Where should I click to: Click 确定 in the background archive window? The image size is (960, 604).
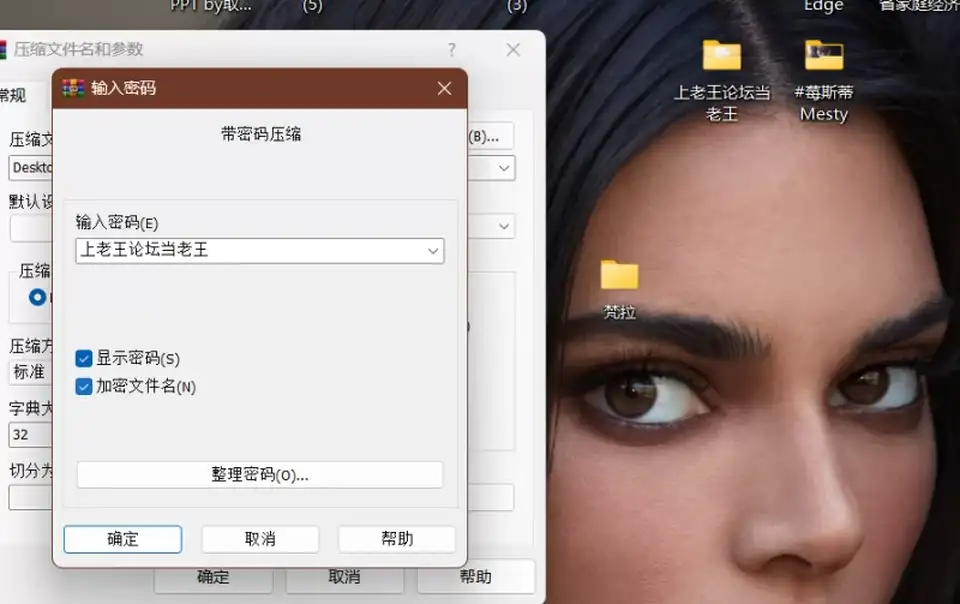(x=213, y=577)
